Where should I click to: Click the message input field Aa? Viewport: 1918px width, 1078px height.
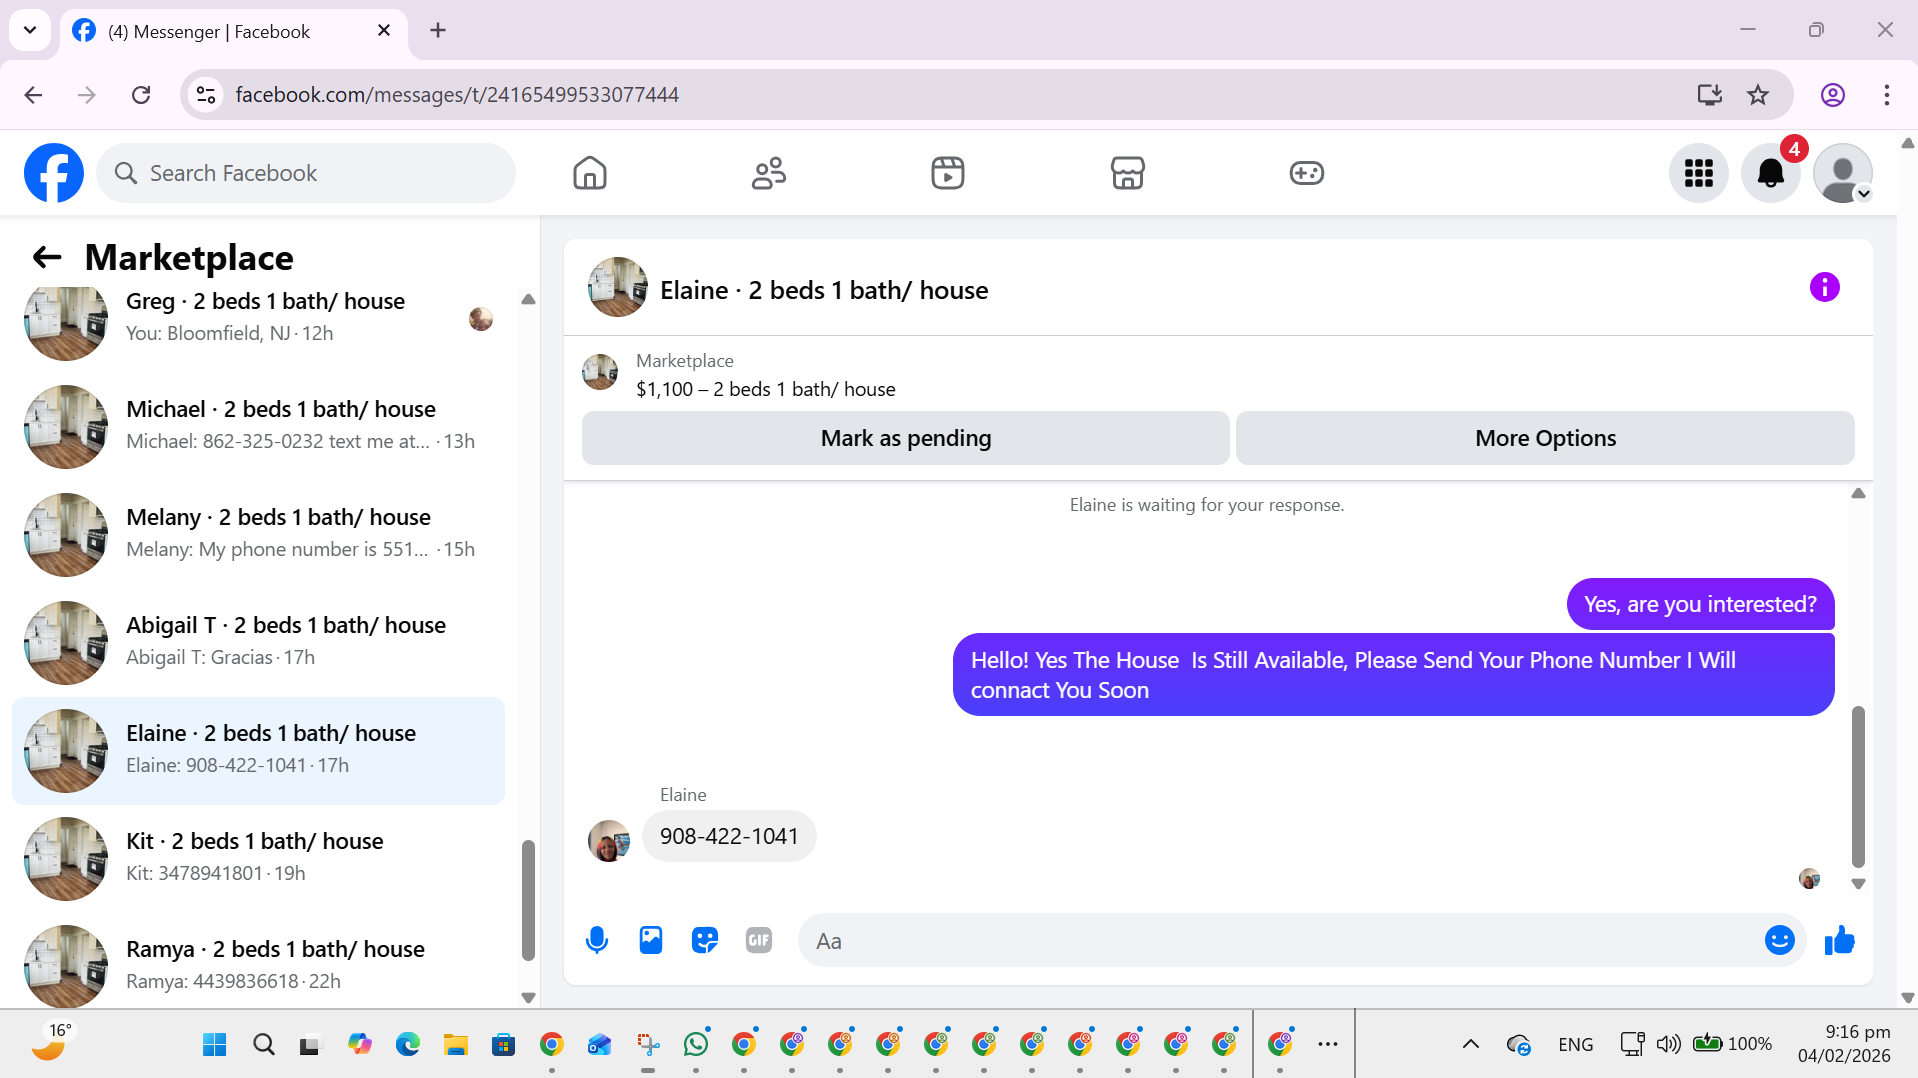1280,941
